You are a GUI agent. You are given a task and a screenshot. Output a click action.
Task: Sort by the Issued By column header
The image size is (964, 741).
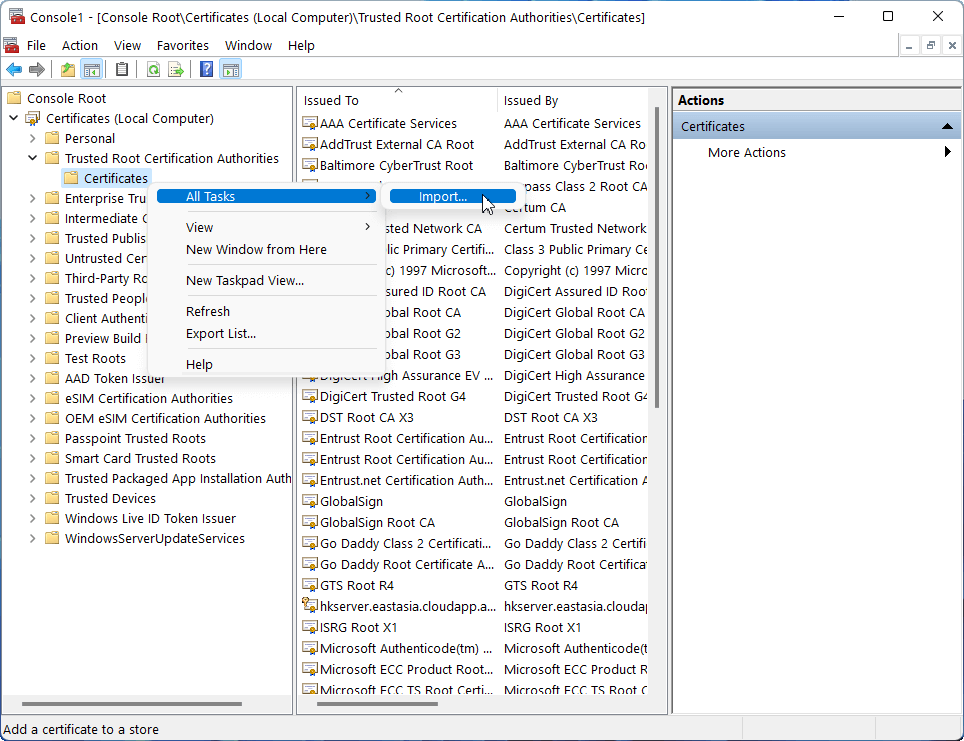[x=574, y=100]
